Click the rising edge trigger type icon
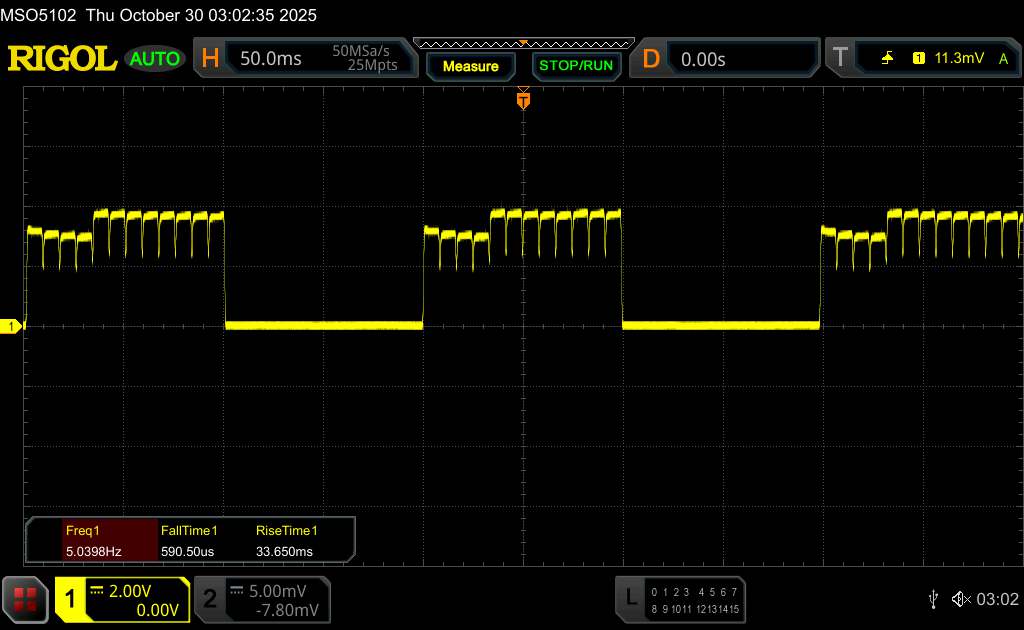 pyautogui.click(x=887, y=59)
